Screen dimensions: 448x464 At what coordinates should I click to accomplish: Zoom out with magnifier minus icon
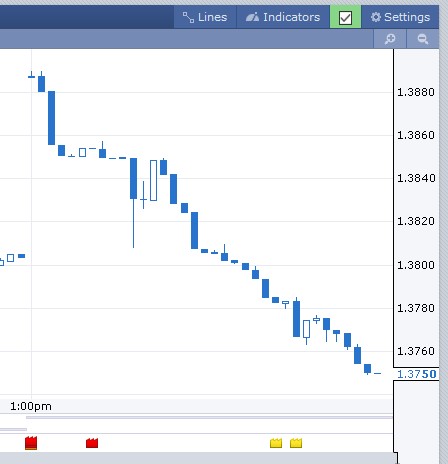click(x=423, y=39)
